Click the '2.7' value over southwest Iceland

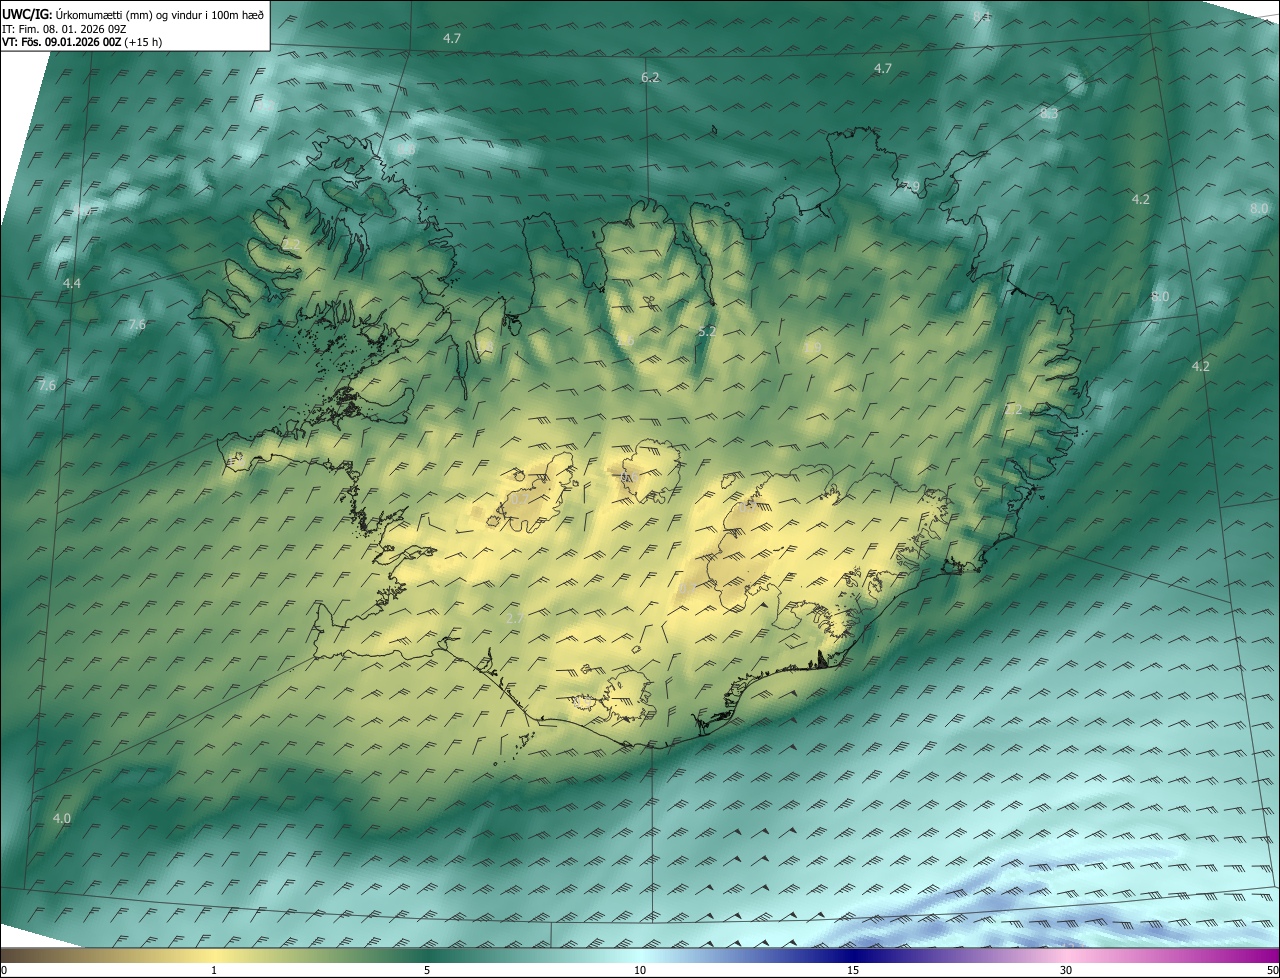pos(515,619)
